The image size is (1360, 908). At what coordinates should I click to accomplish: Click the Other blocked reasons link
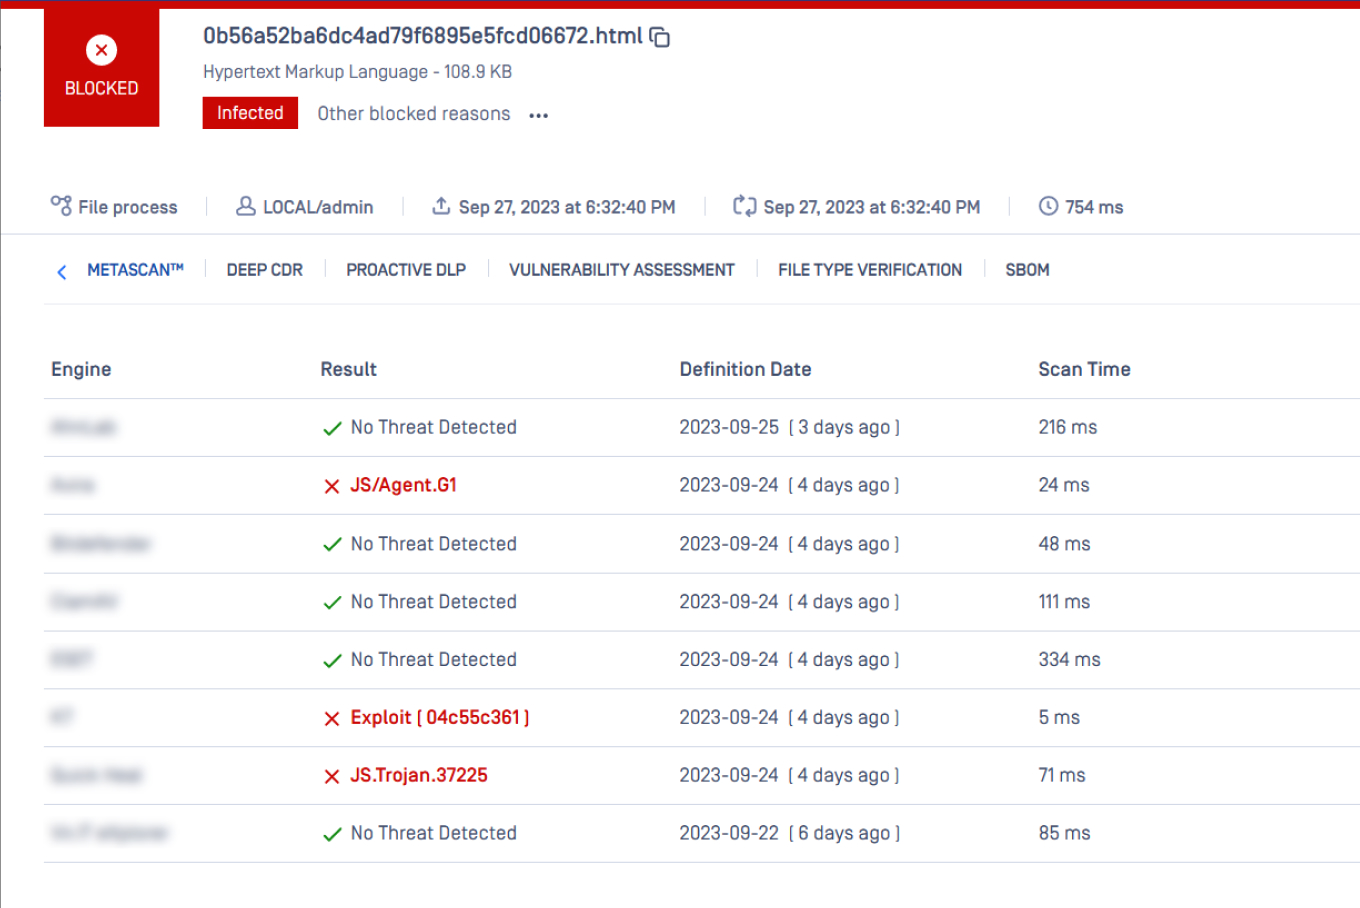[413, 113]
